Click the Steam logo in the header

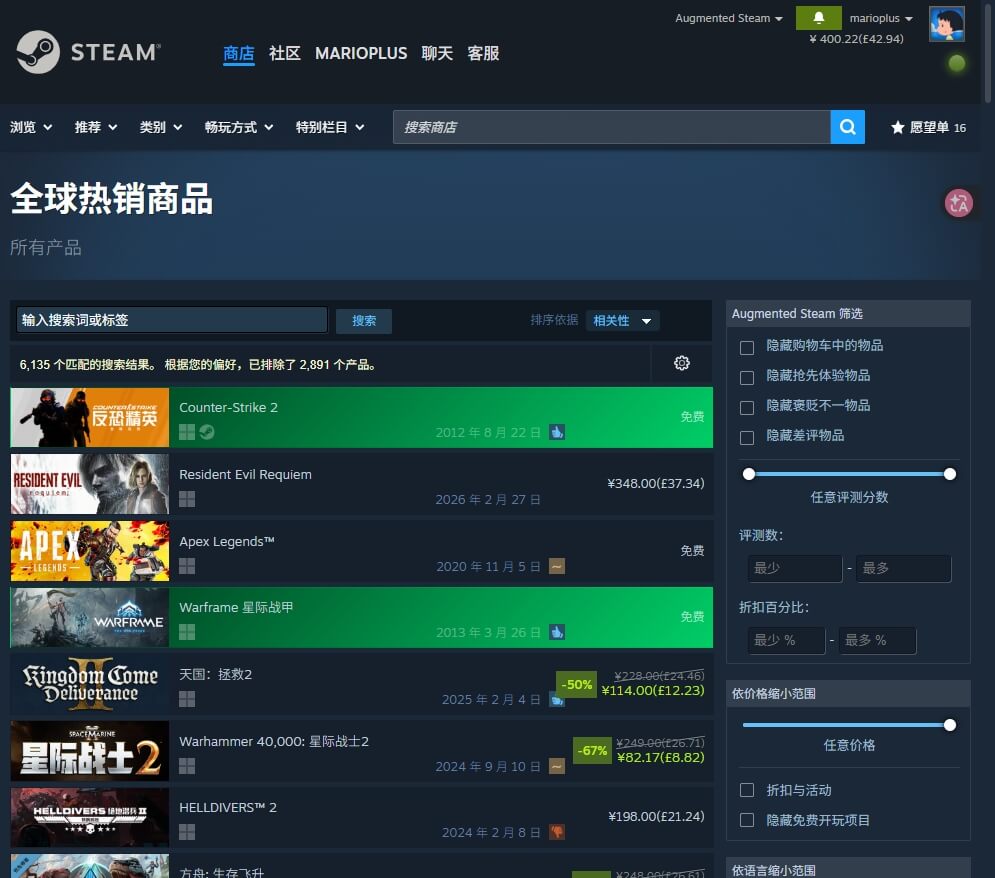88,52
